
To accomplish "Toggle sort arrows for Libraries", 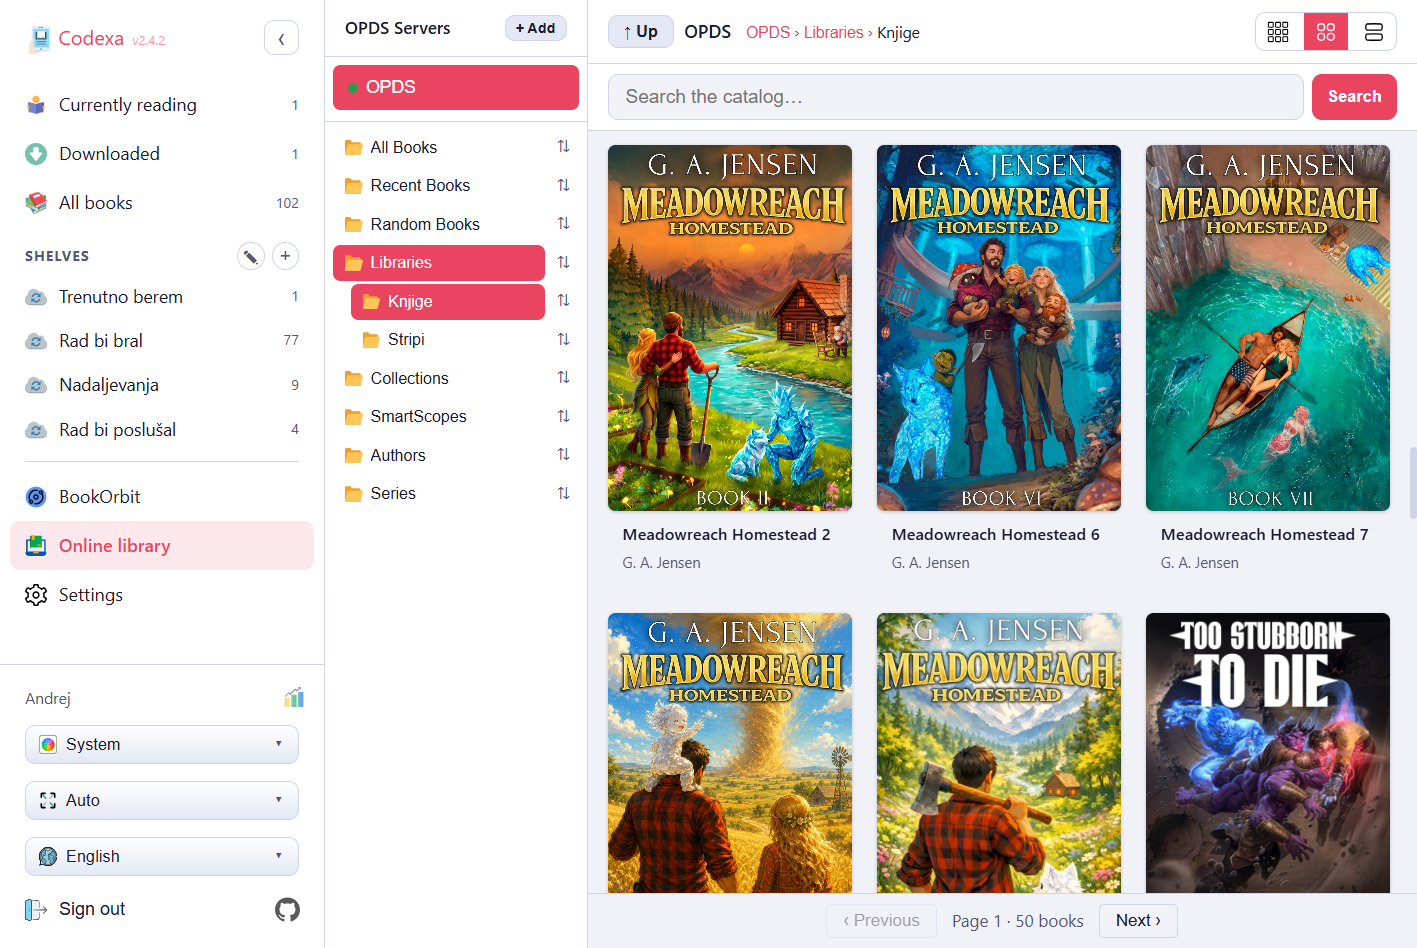I will click(x=564, y=263).
